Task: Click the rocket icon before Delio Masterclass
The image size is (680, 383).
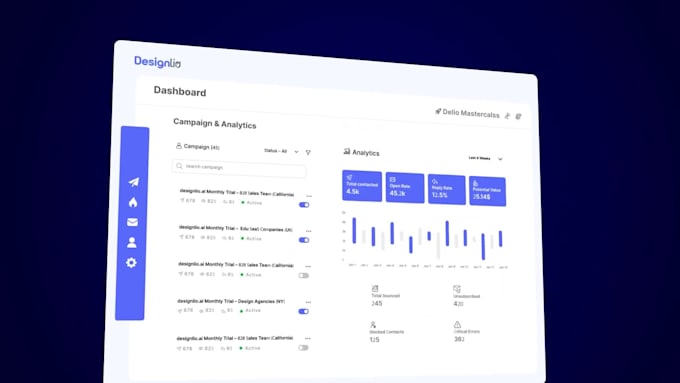Action: tap(438, 111)
